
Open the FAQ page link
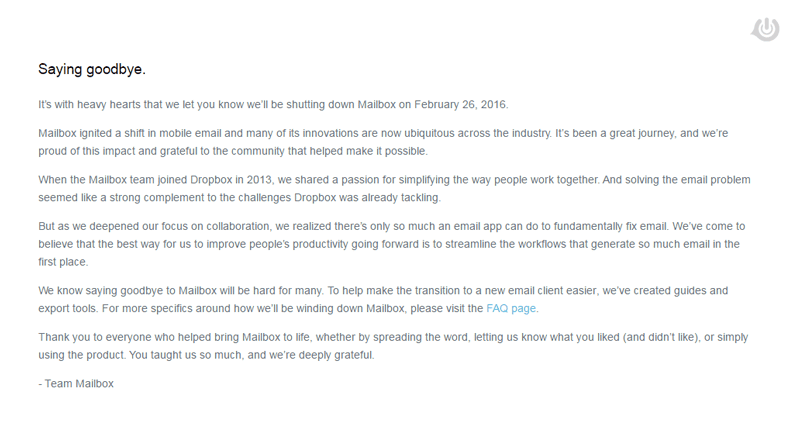coord(512,308)
